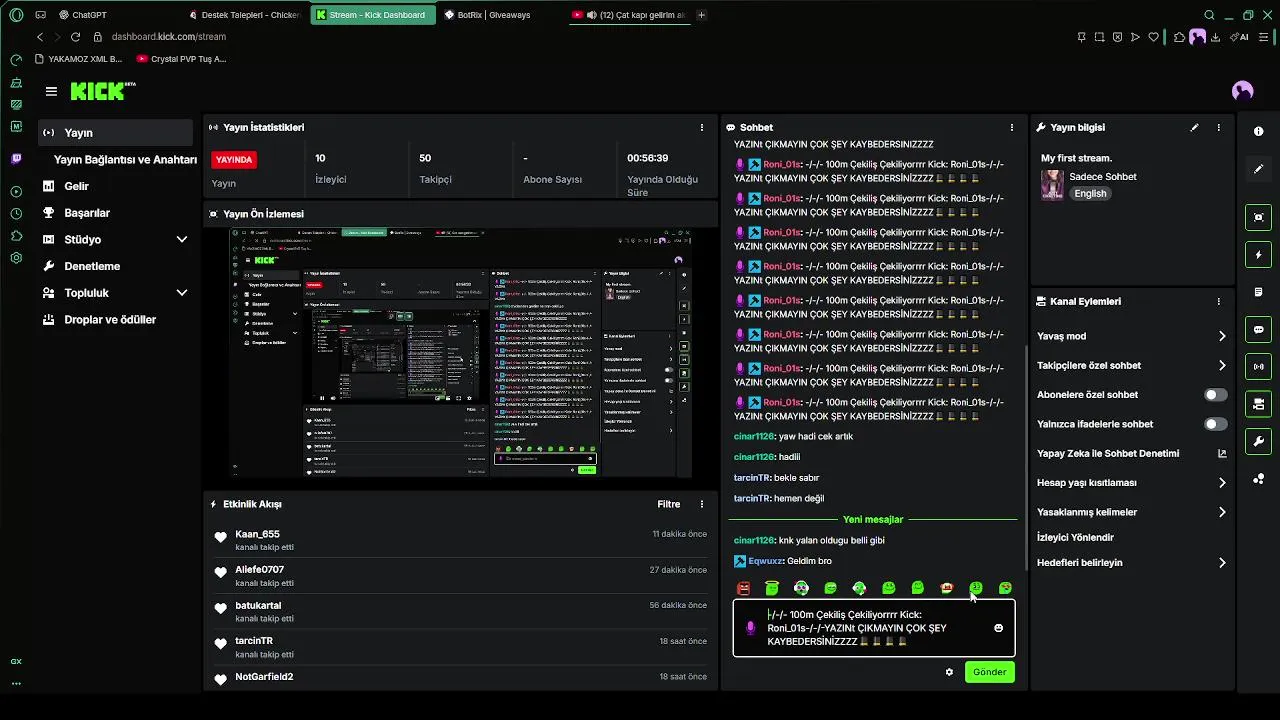Click the Yeni mesajlar divider
The width and height of the screenshot is (1280, 720).
pyautogui.click(x=873, y=520)
